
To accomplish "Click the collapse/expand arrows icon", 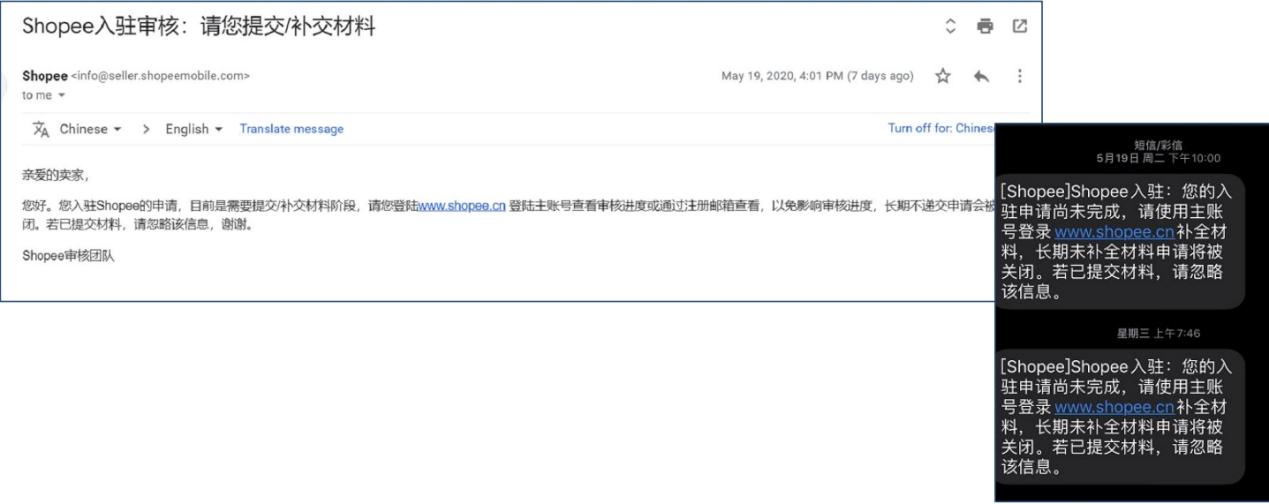I will pyautogui.click(x=951, y=27).
